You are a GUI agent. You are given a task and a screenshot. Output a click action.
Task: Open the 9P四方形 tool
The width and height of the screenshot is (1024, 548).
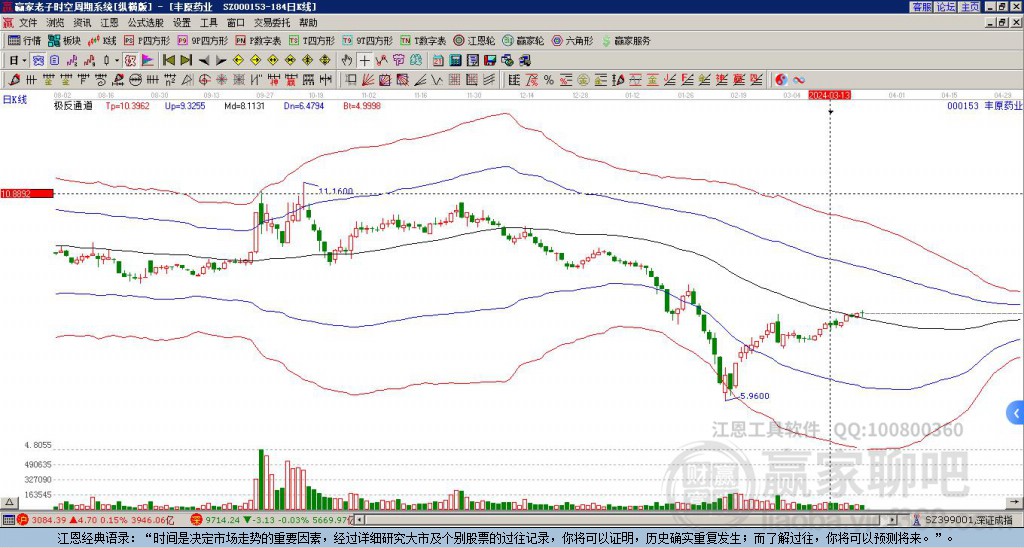202,40
